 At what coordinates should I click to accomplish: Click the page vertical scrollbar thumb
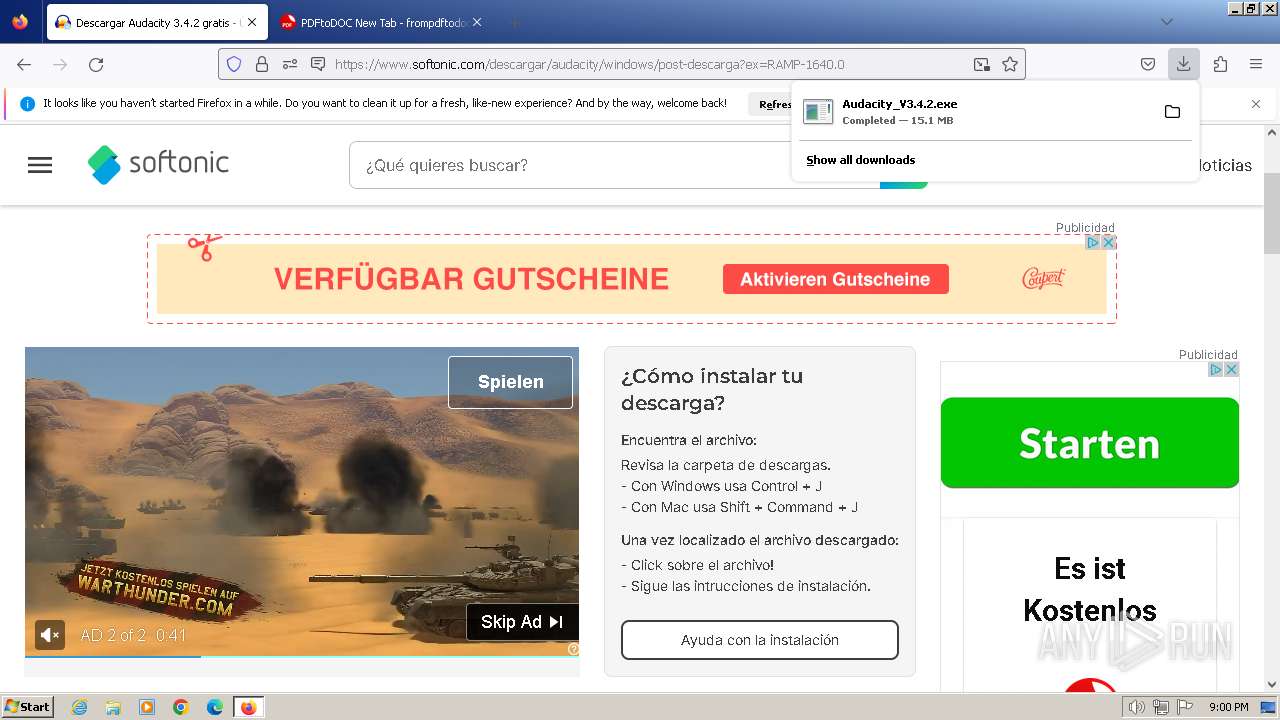coord(1272,213)
